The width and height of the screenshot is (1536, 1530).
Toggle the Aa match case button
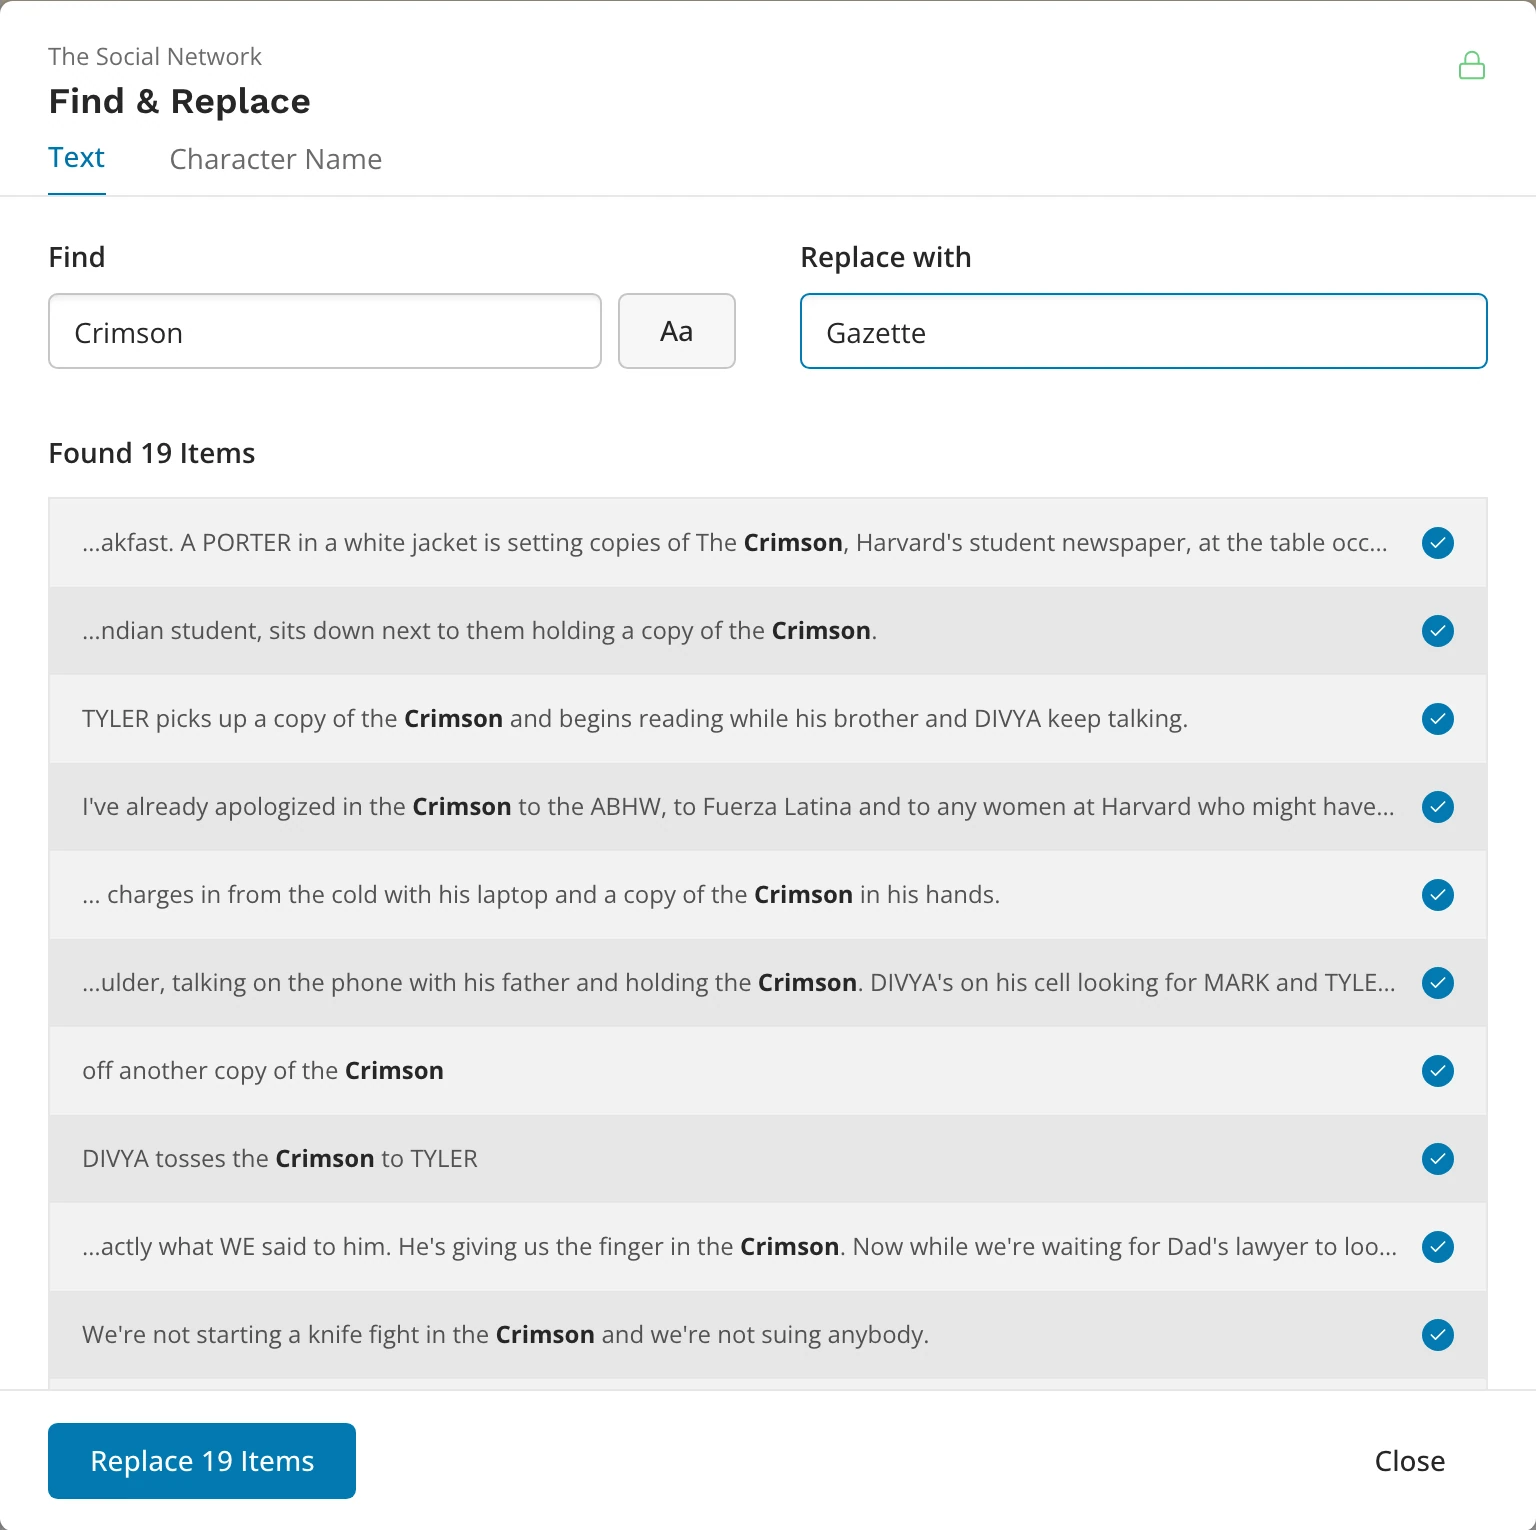[677, 331]
